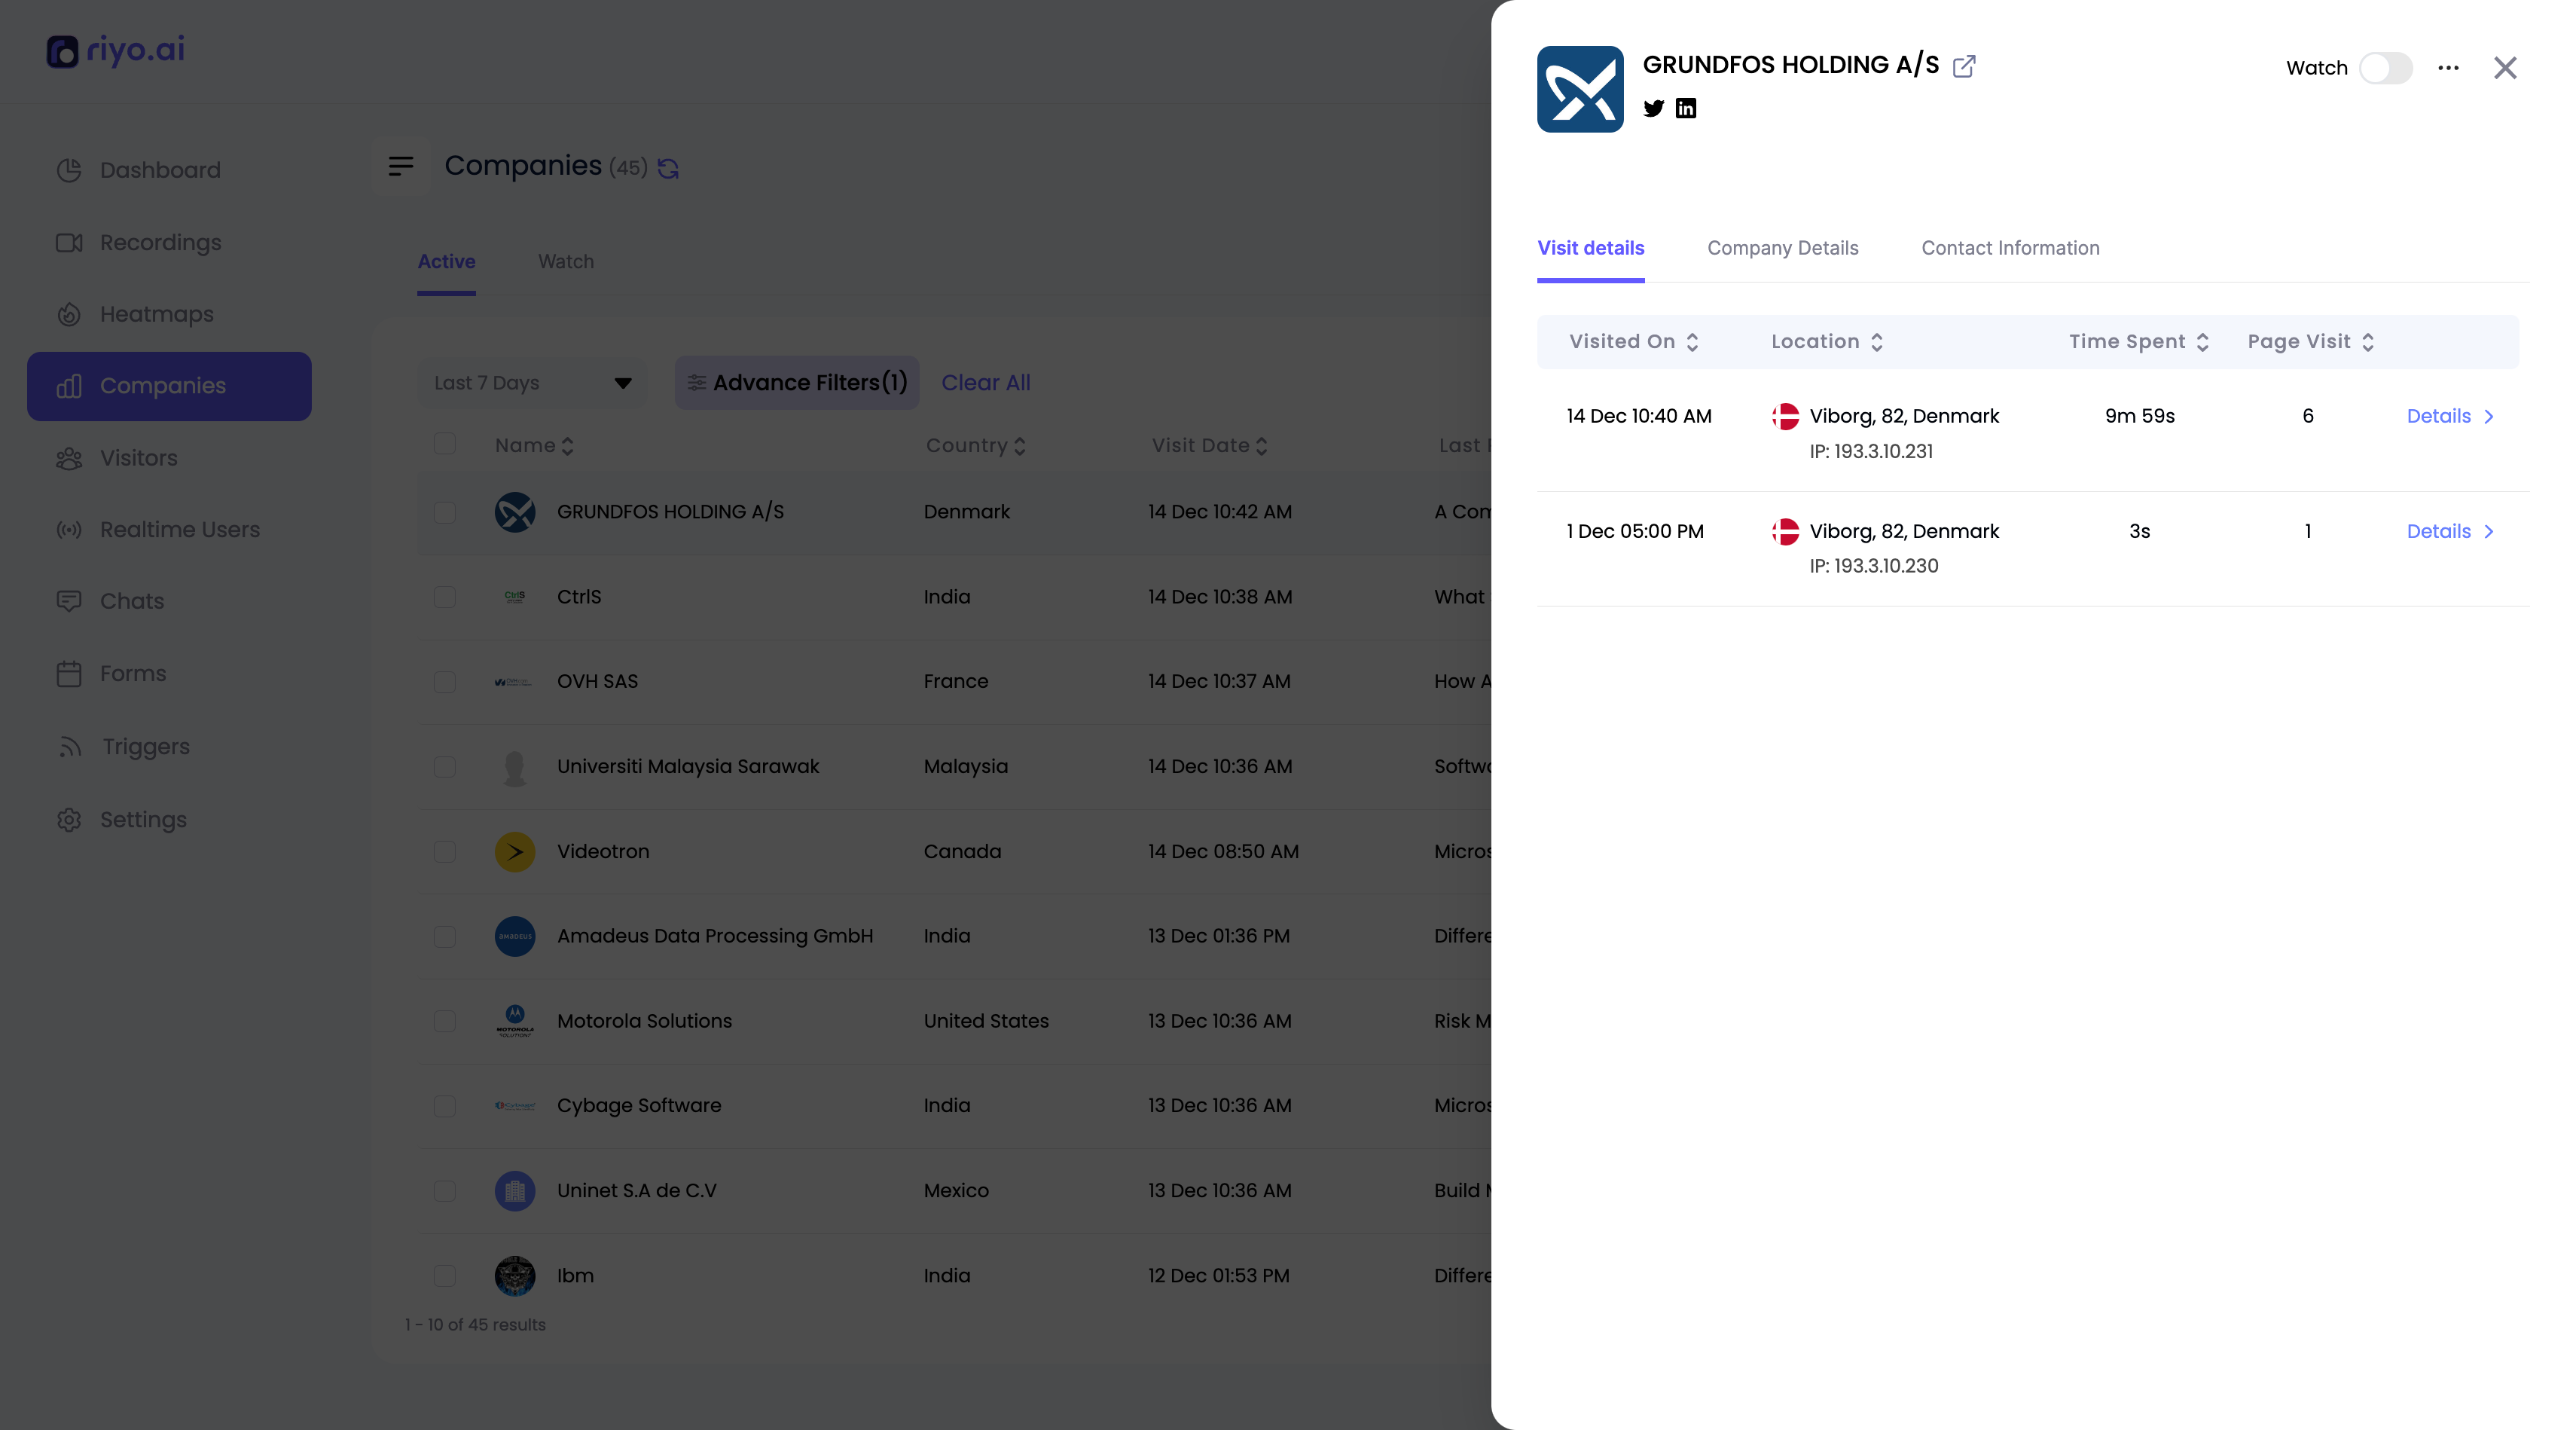2576x1430 pixels.
Task: Click the Heatmaps sidebar icon
Action: [x=69, y=314]
